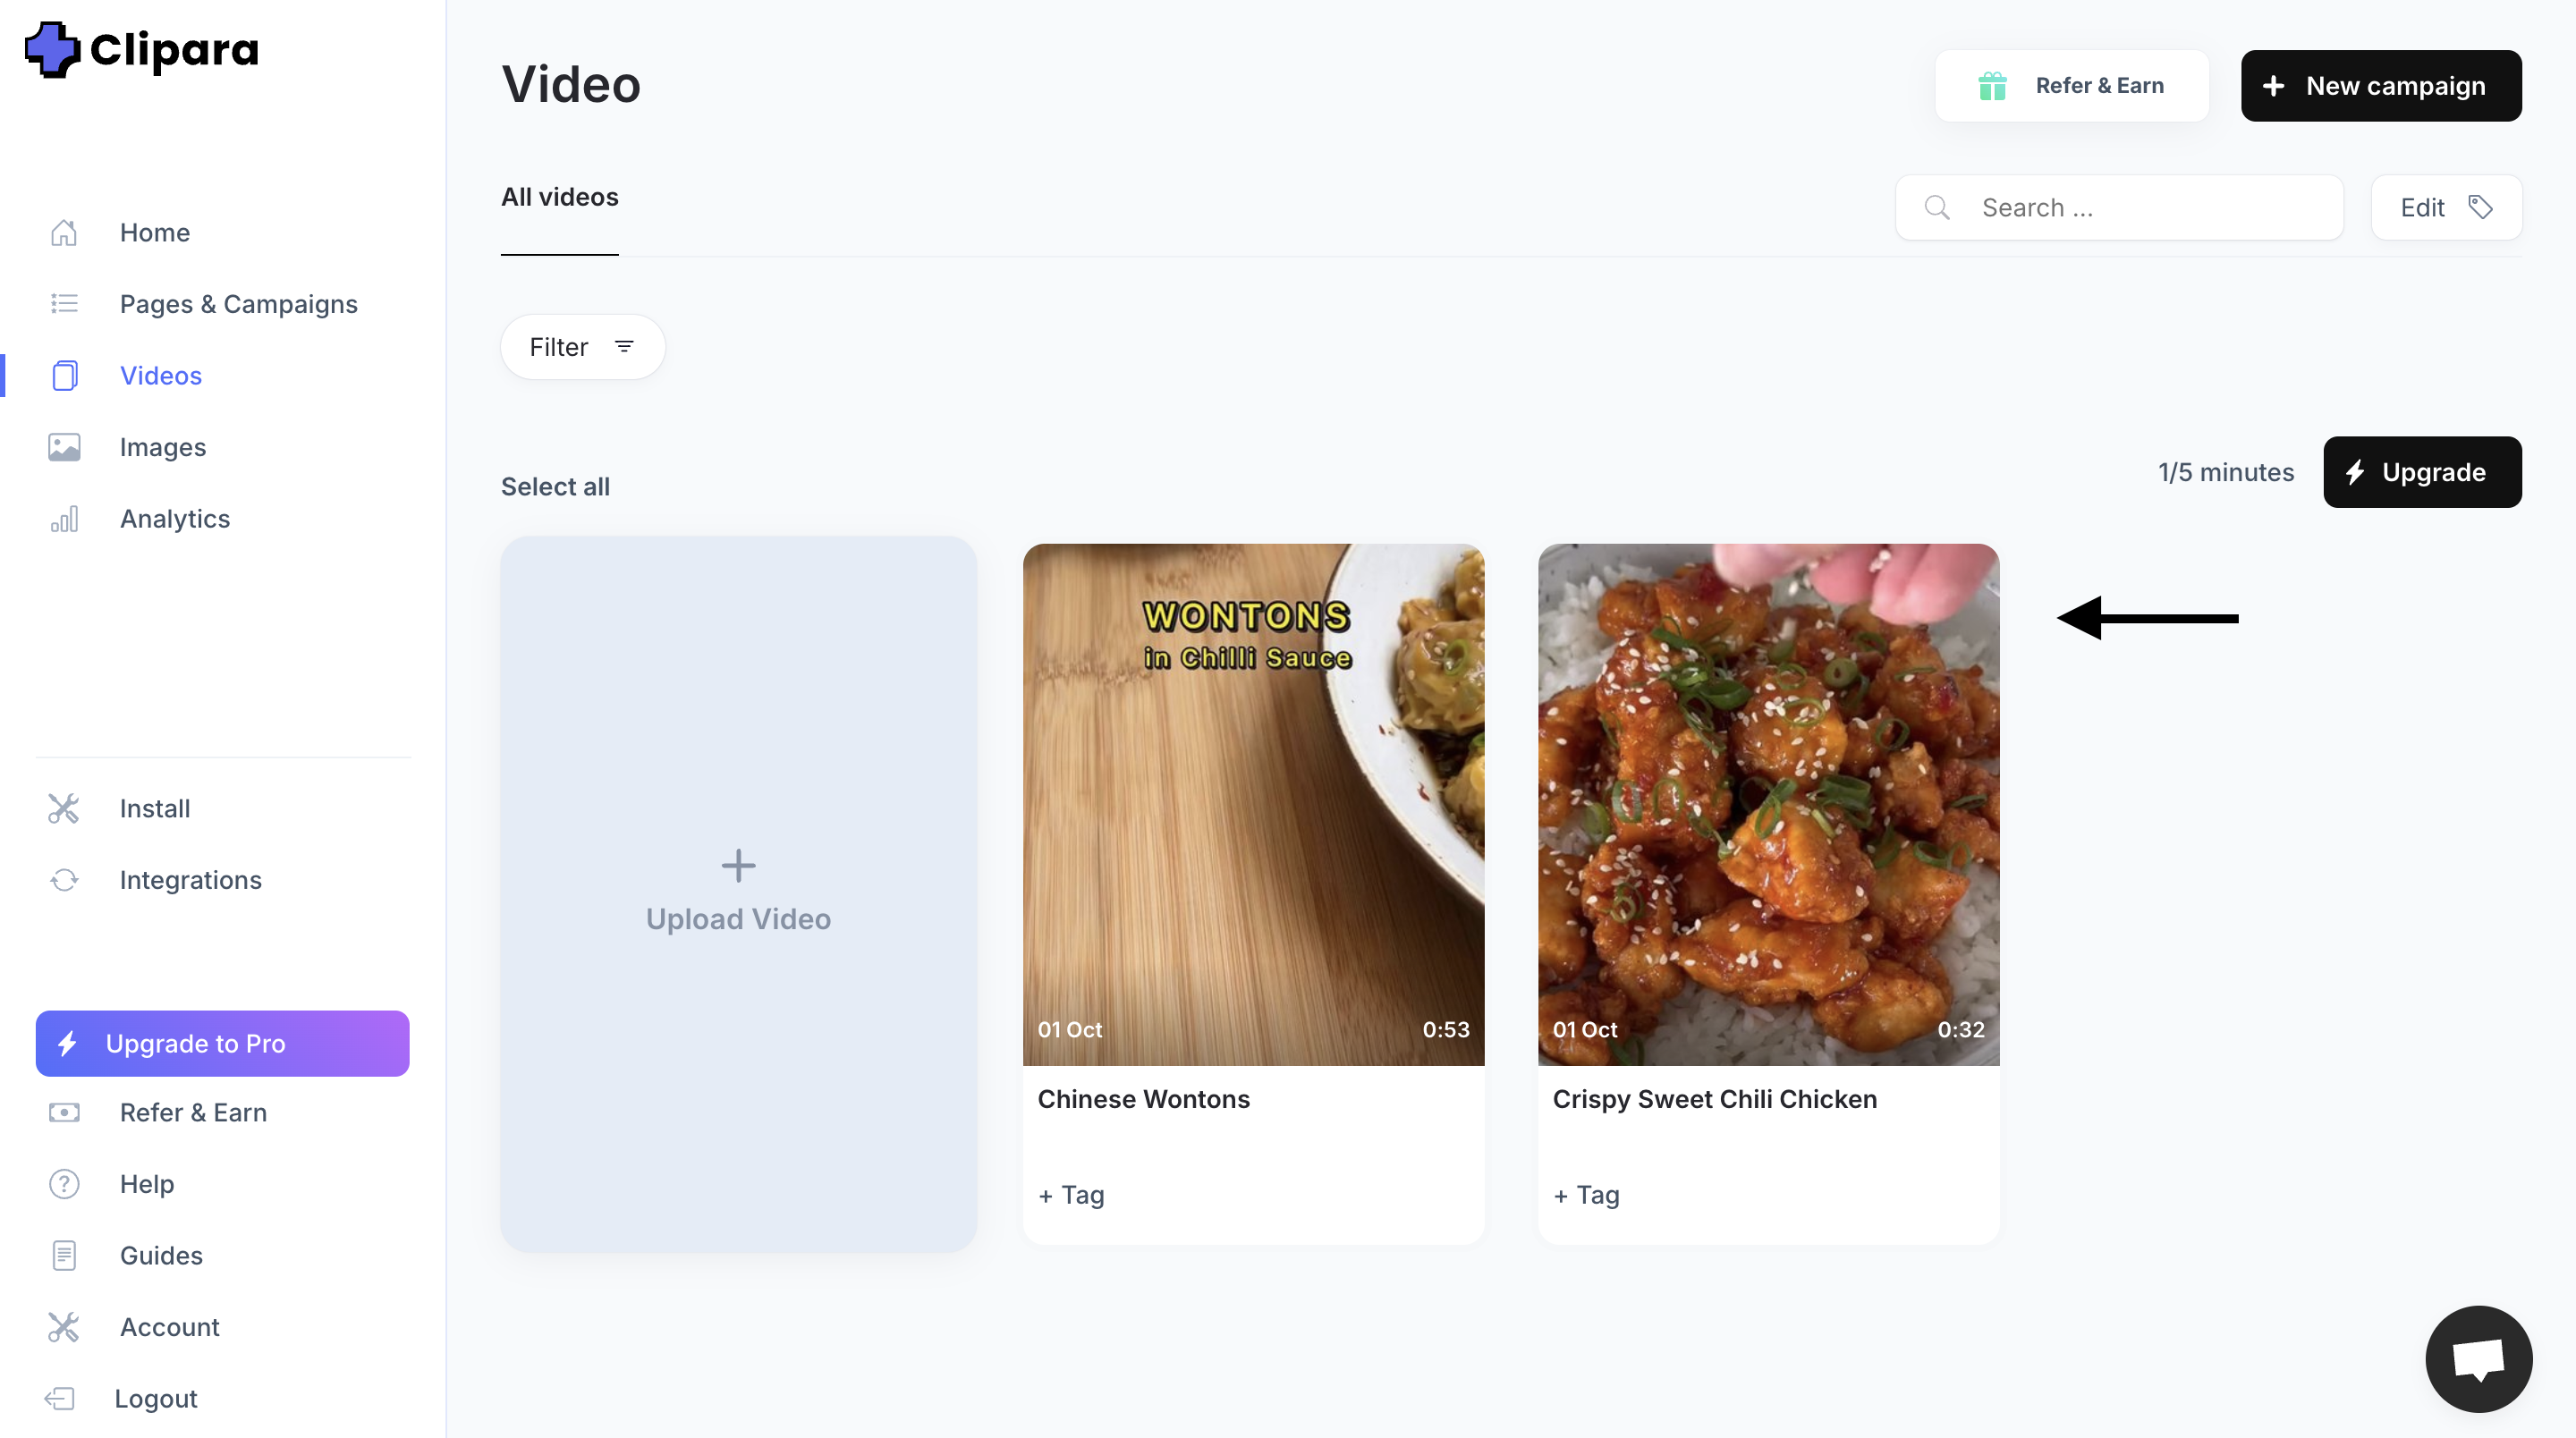
Task: Click the Install tools icon
Action: (x=64, y=808)
